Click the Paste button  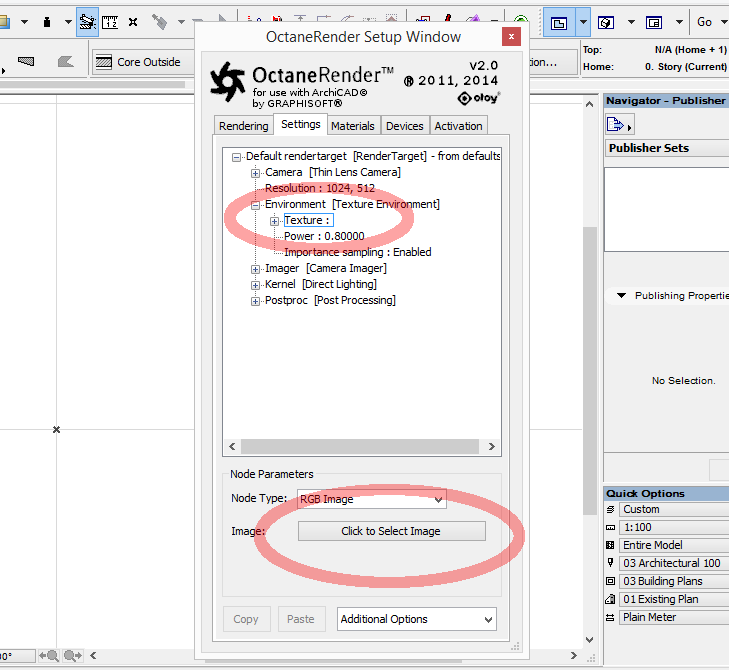[301, 619]
